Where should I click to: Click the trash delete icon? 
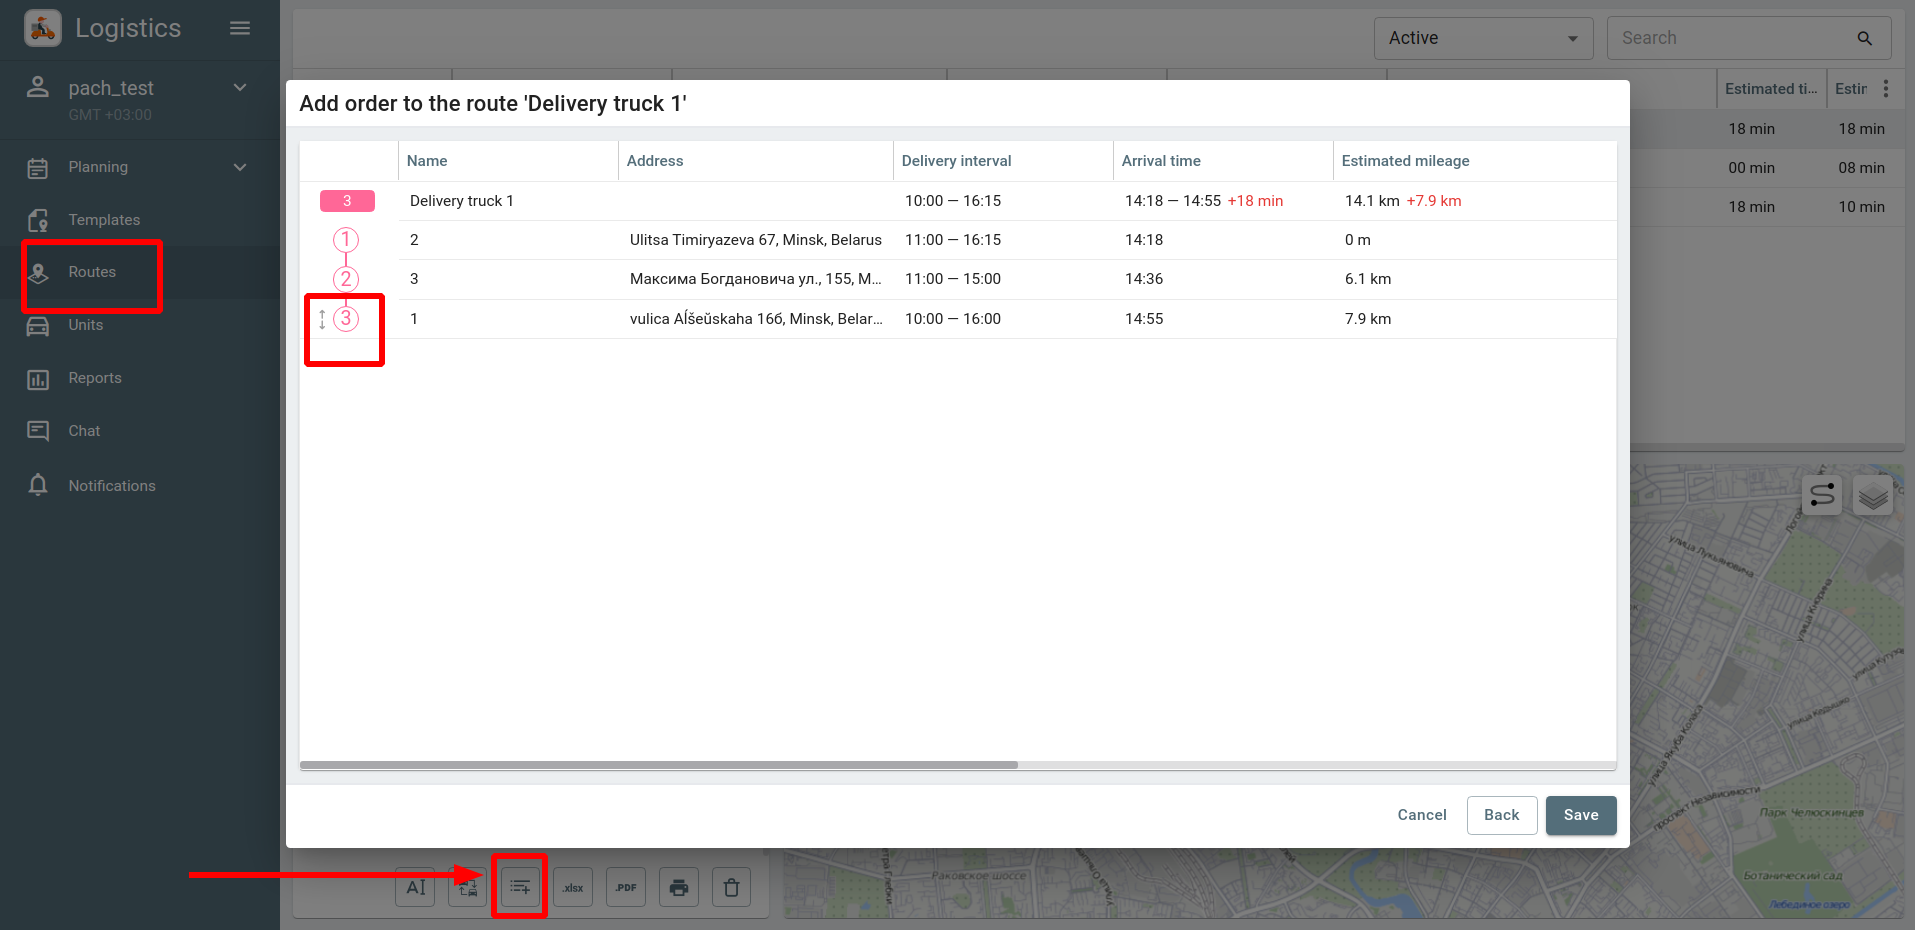(x=732, y=887)
